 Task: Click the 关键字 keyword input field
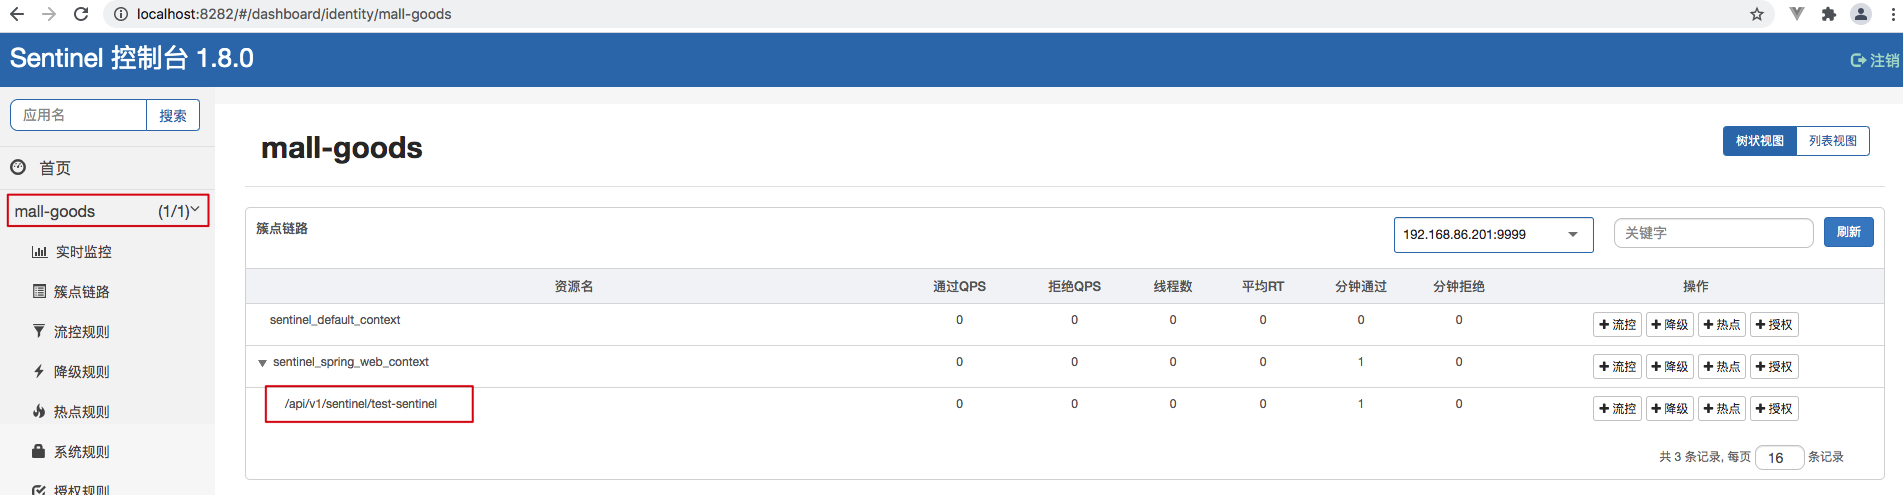1713,233
